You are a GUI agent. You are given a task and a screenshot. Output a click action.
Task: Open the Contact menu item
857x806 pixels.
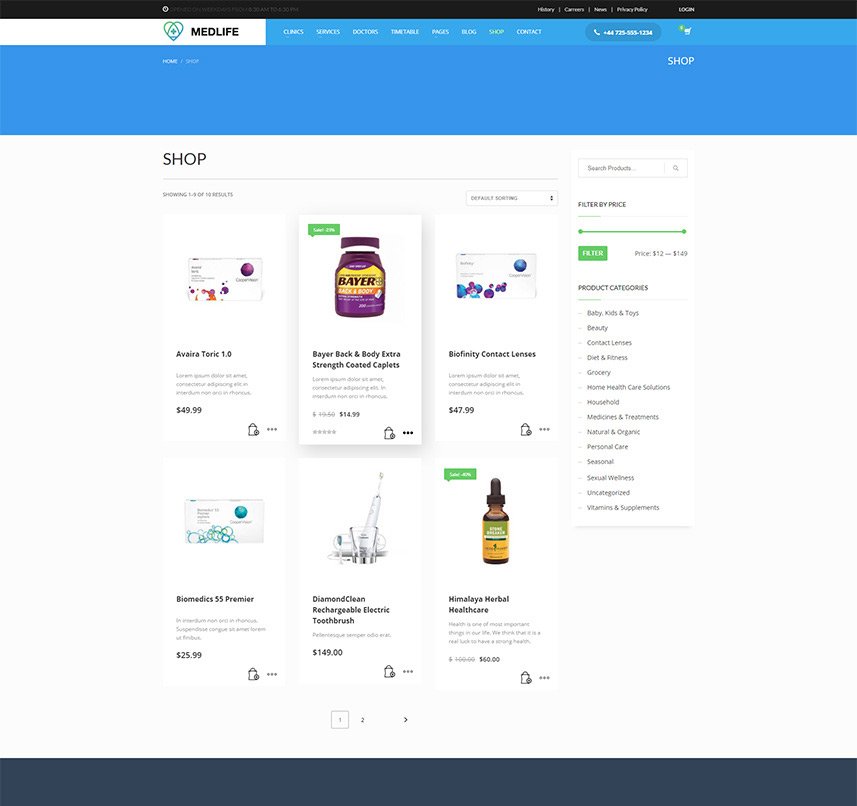click(529, 32)
